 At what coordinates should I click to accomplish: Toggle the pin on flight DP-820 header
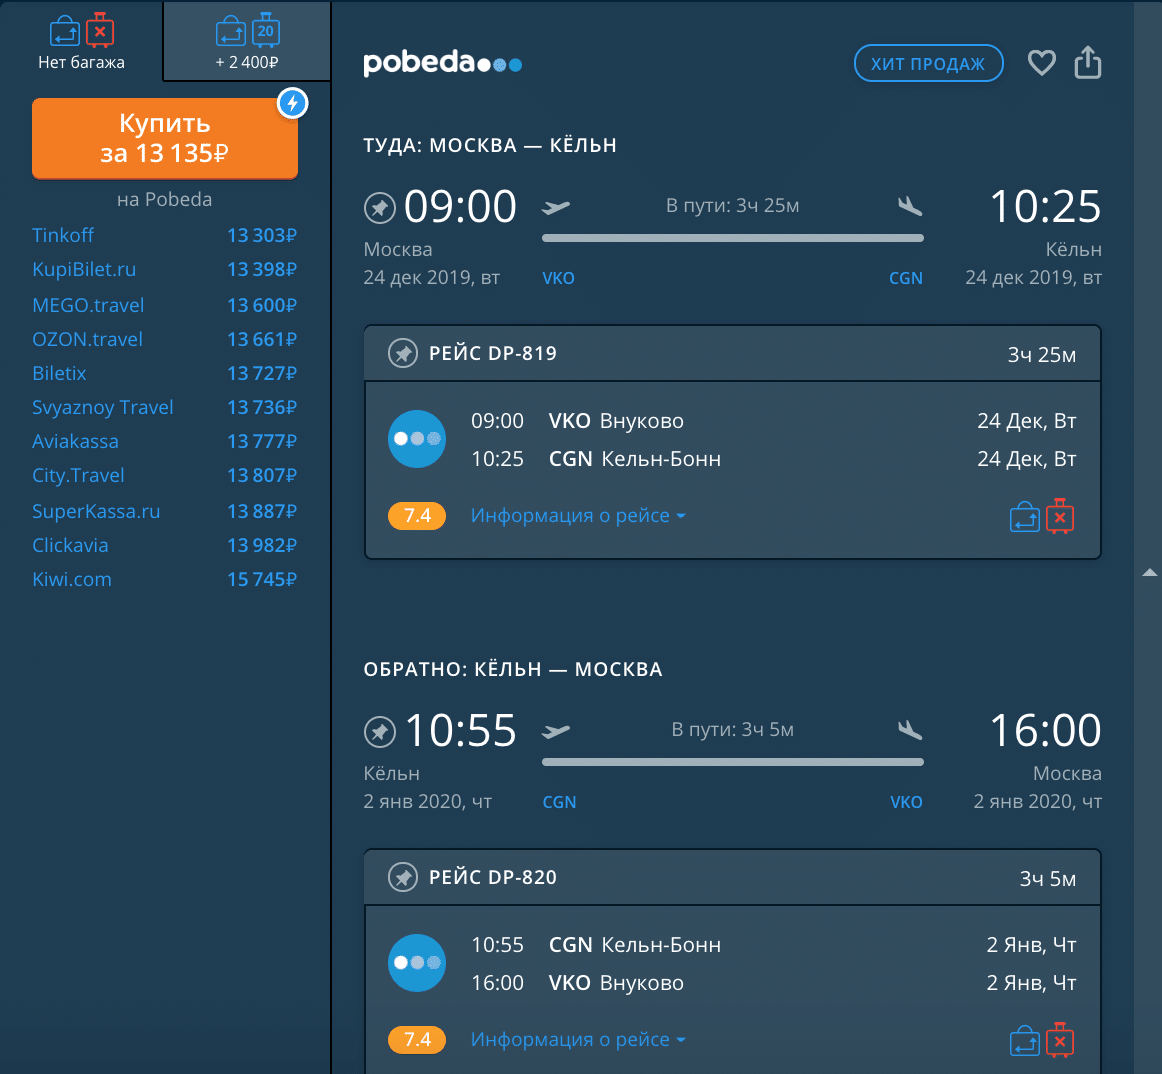[403, 878]
